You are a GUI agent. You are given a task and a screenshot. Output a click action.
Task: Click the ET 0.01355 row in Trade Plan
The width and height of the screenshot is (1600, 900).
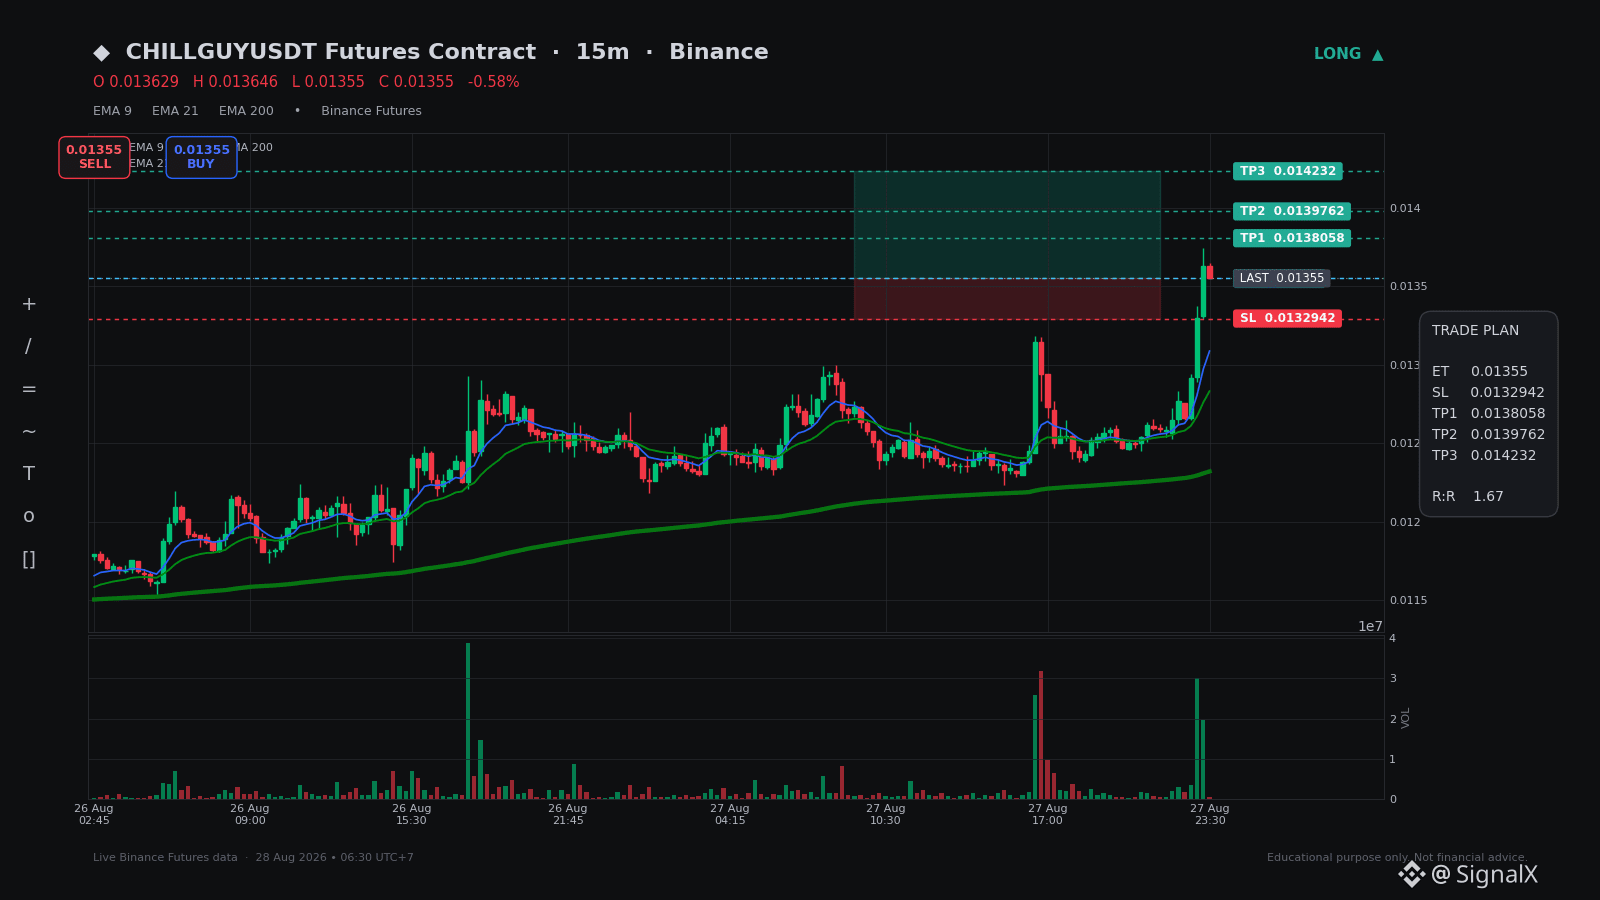tap(1480, 372)
